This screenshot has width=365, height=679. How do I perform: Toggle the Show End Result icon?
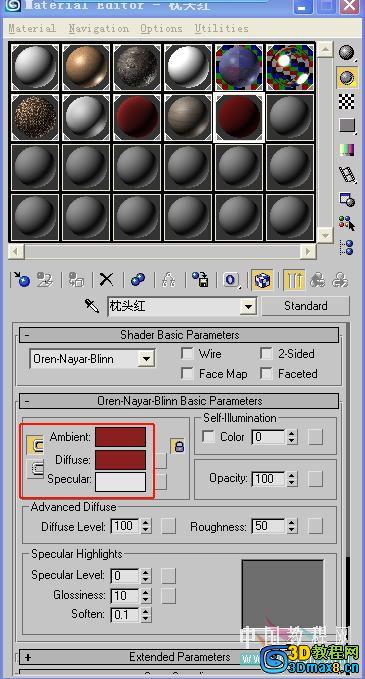click(x=294, y=280)
